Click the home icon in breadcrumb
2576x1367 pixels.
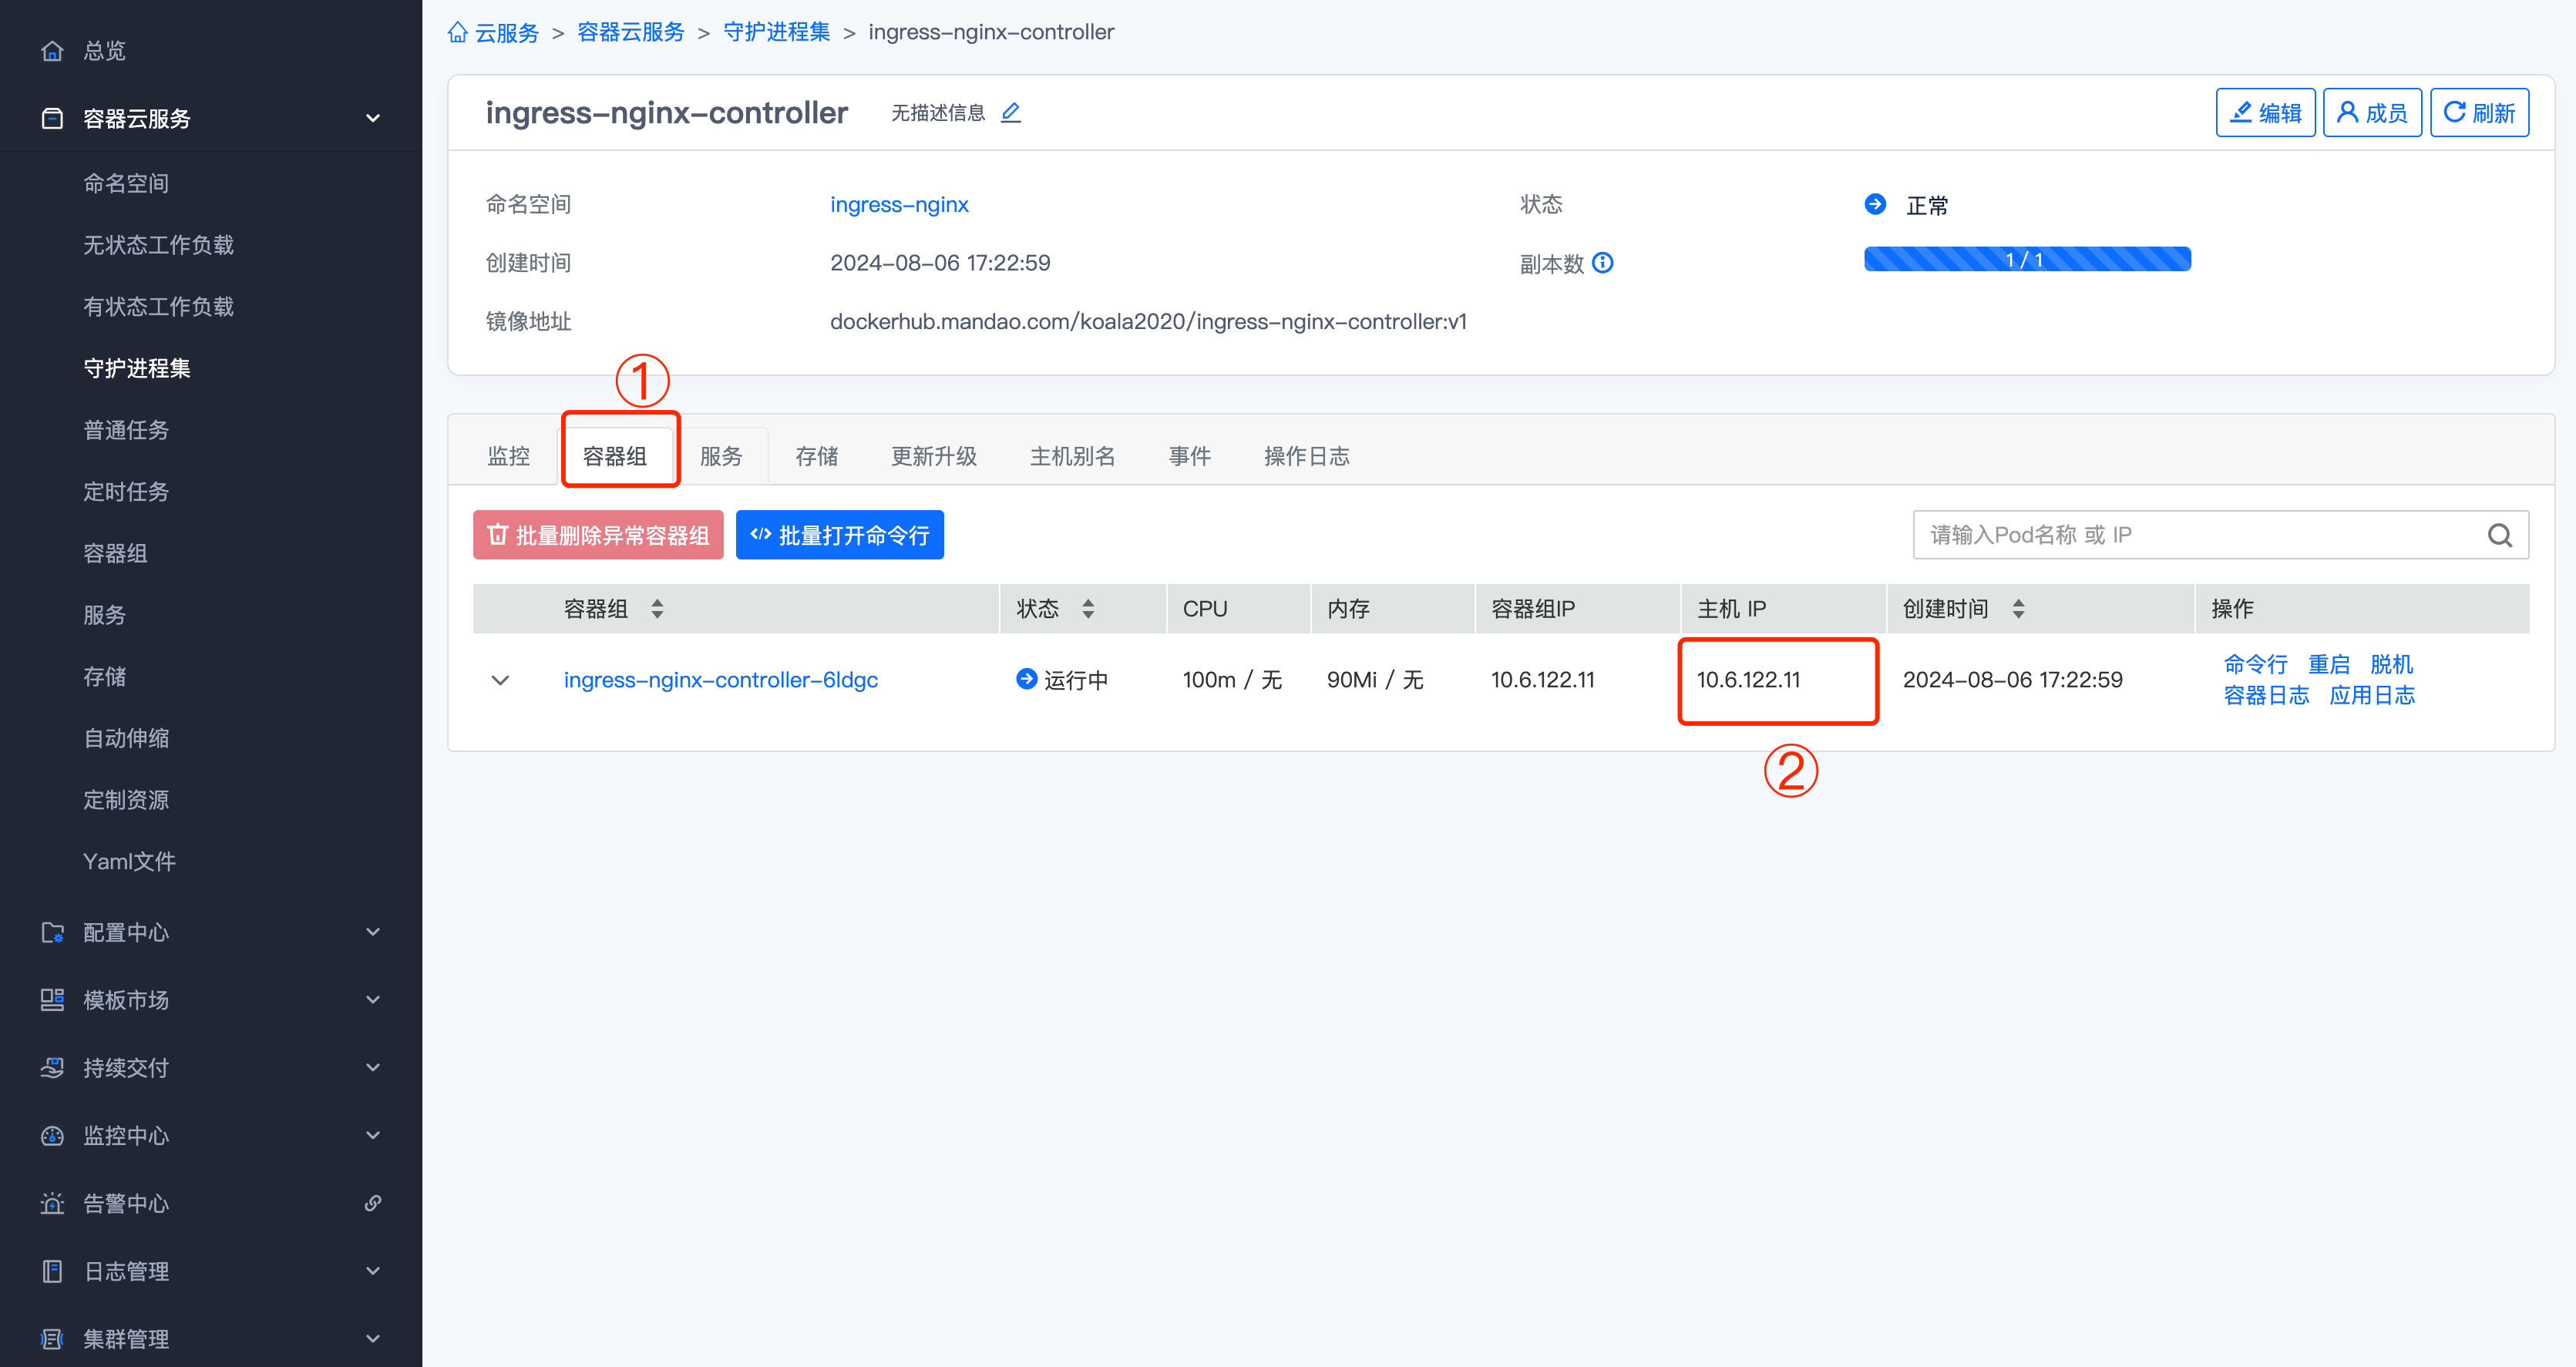coord(458,32)
